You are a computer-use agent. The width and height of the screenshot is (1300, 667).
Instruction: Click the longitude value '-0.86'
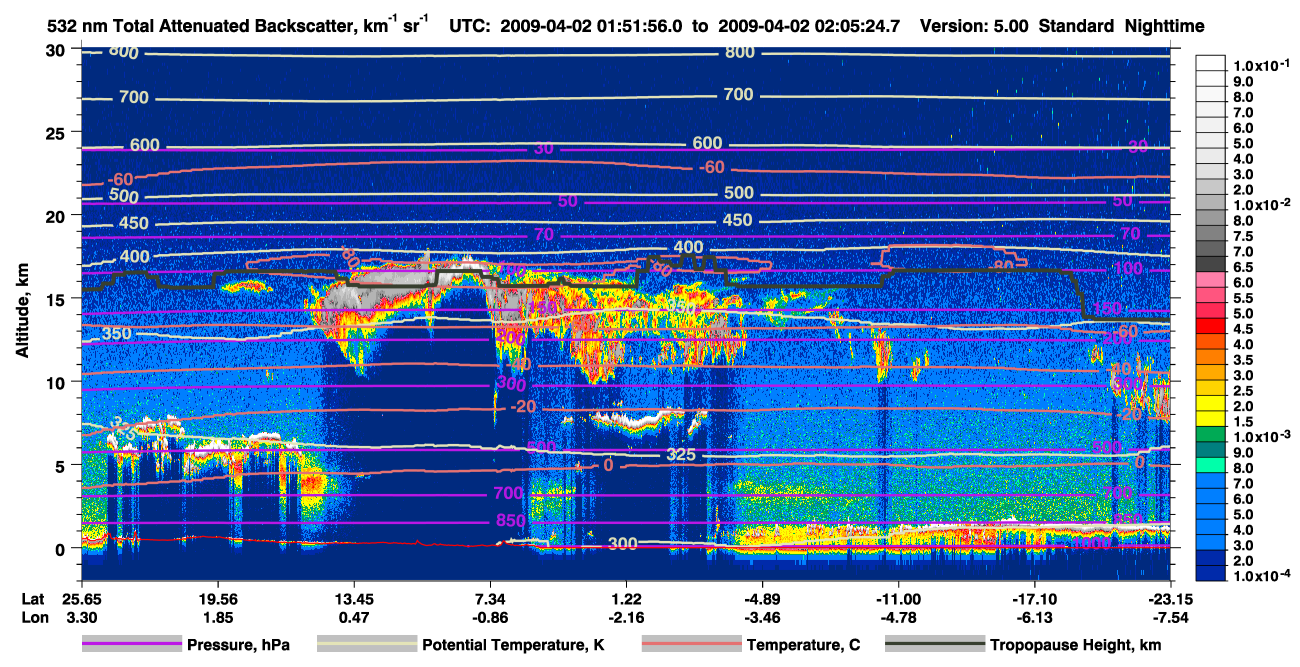coord(490,617)
